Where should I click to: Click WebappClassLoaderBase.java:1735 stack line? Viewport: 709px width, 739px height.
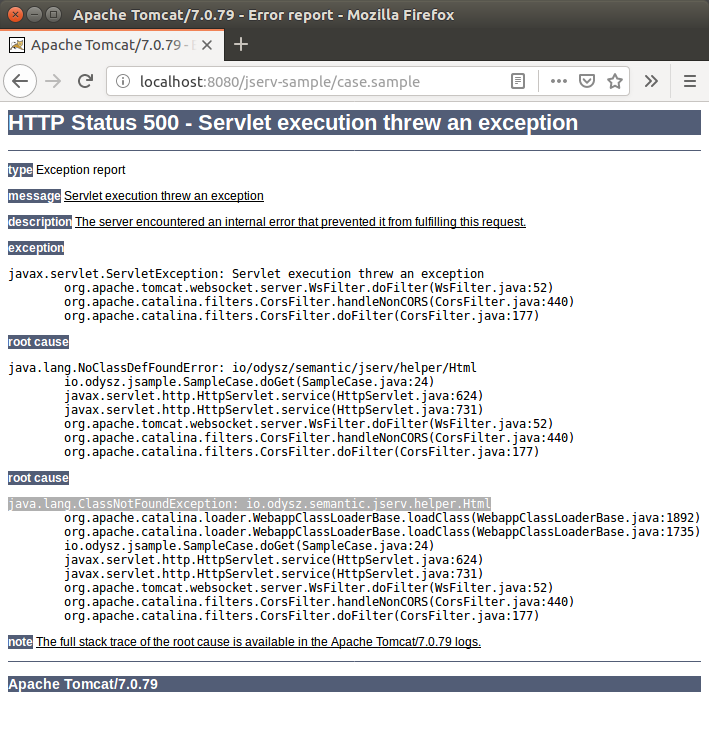382,532
